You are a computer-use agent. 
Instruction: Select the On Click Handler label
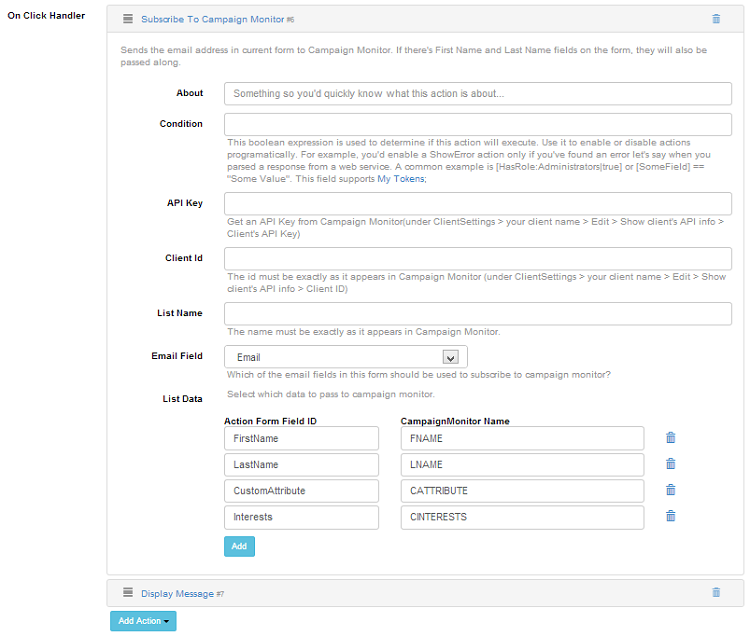pos(46,16)
